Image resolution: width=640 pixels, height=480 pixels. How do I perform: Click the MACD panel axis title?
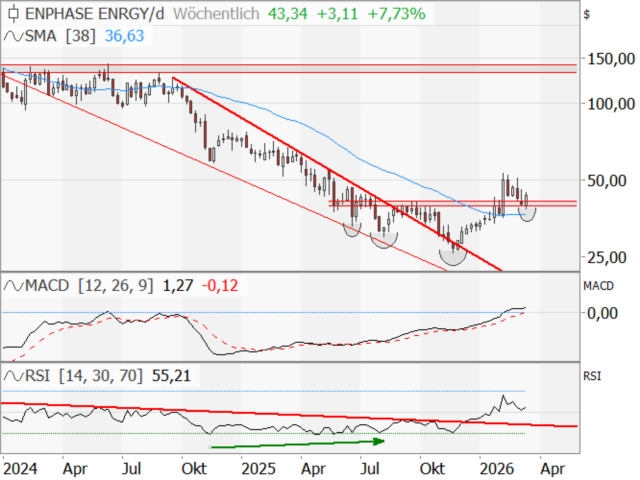click(x=598, y=286)
